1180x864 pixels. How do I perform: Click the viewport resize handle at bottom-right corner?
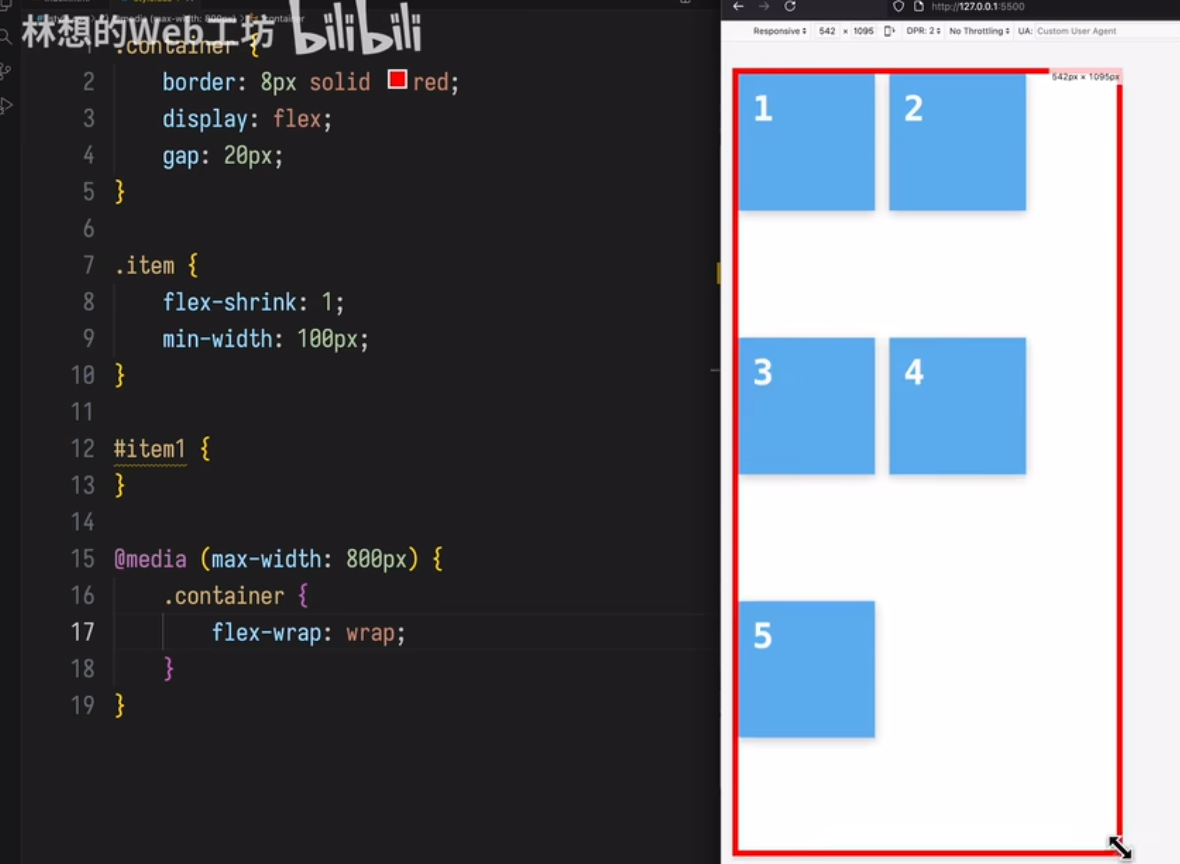[x=1120, y=847]
